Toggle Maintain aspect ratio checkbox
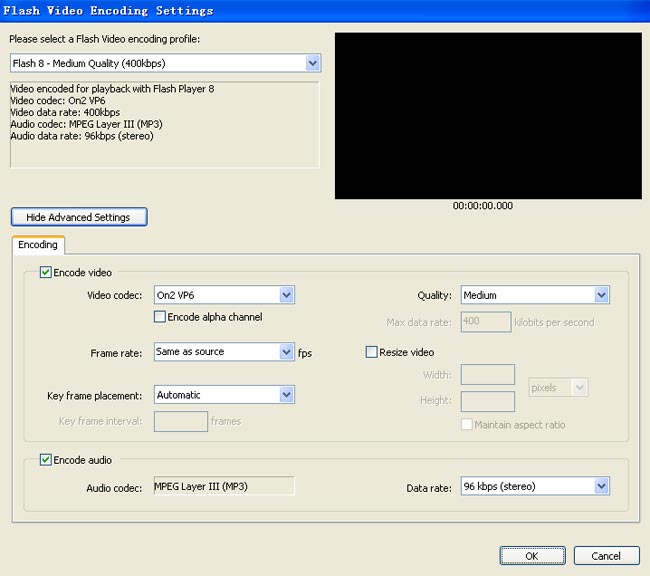 pyautogui.click(x=466, y=424)
